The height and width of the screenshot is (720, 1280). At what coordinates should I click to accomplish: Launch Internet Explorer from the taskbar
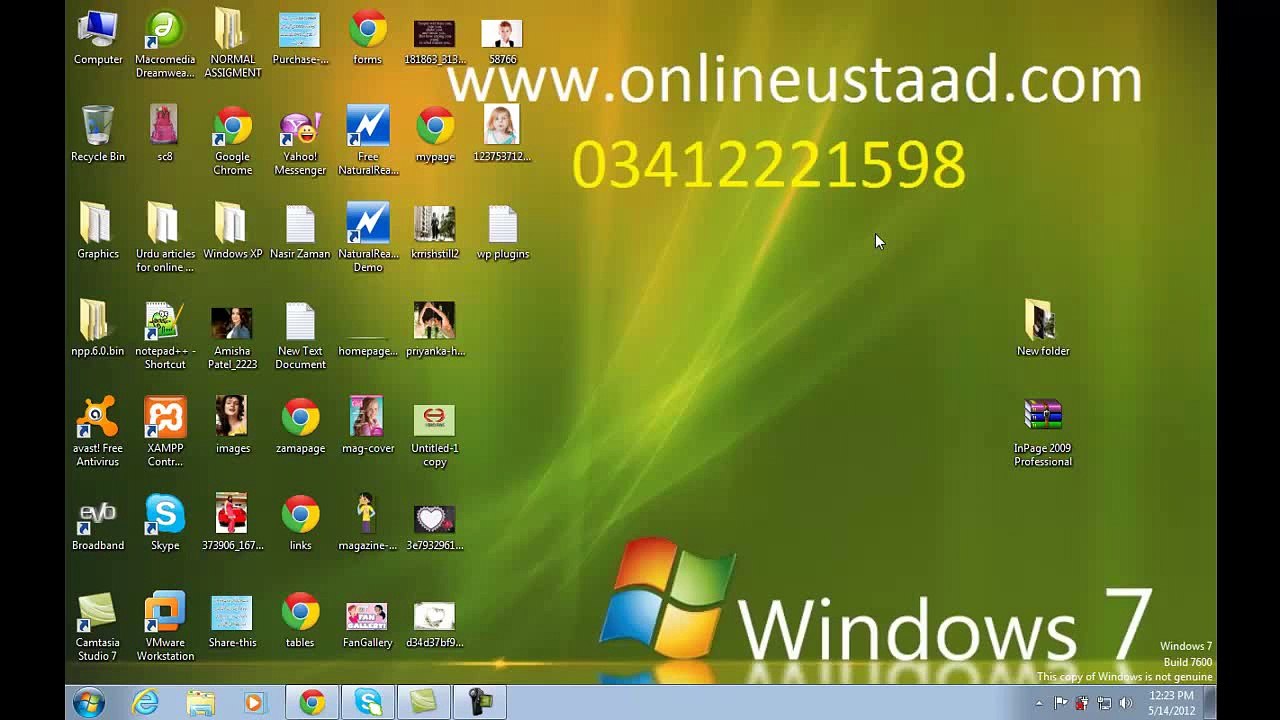[146, 703]
